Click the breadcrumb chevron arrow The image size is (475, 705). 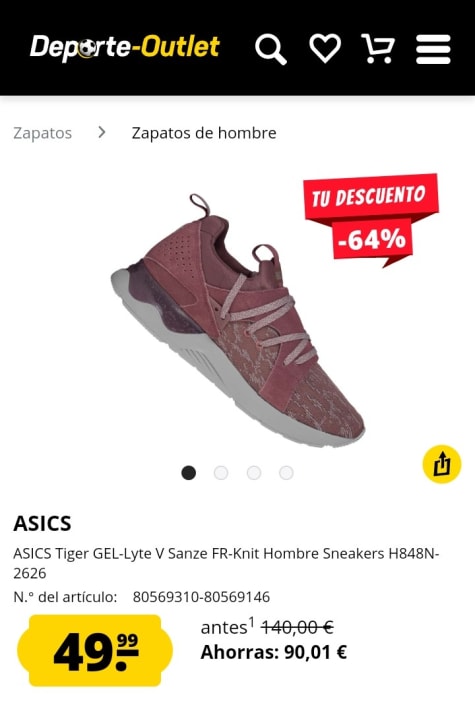pyautogui.click(x=102, y=132)
